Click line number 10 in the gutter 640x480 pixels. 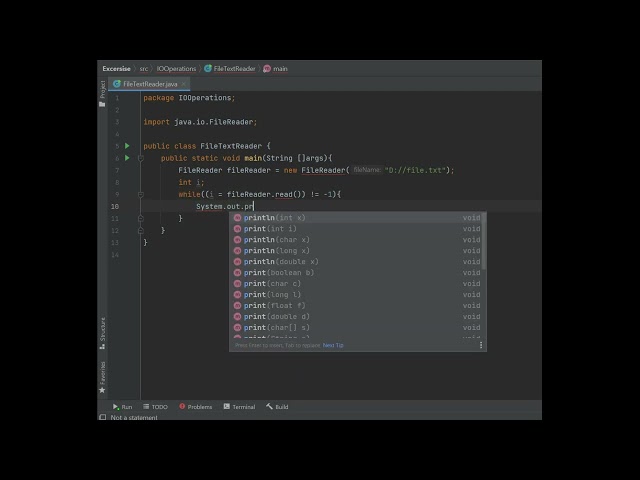[115, 207]
